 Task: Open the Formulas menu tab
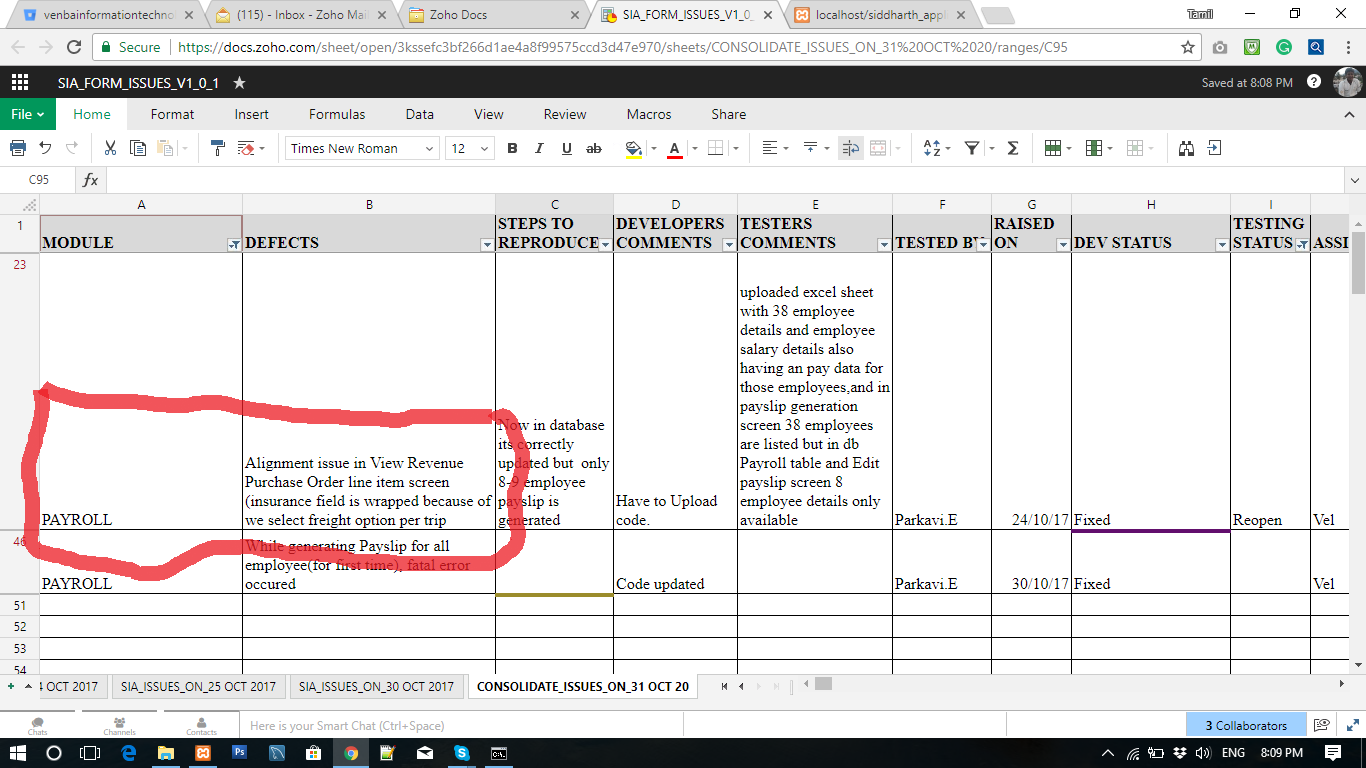tap(337, 114)
